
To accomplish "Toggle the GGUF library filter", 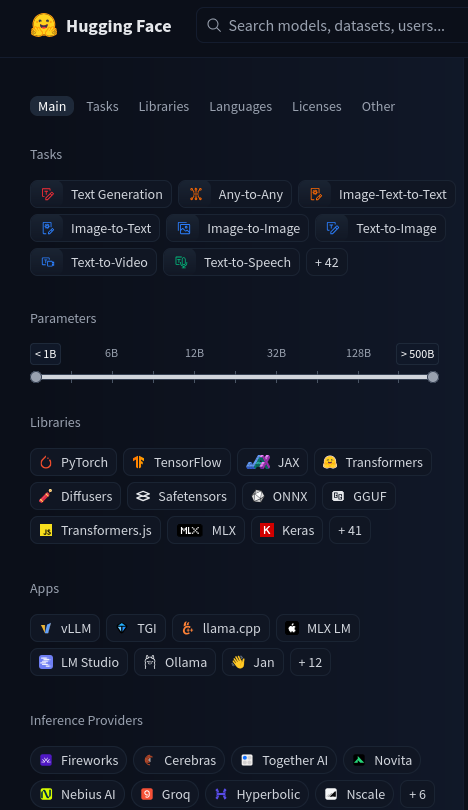I will coord(359,496).
